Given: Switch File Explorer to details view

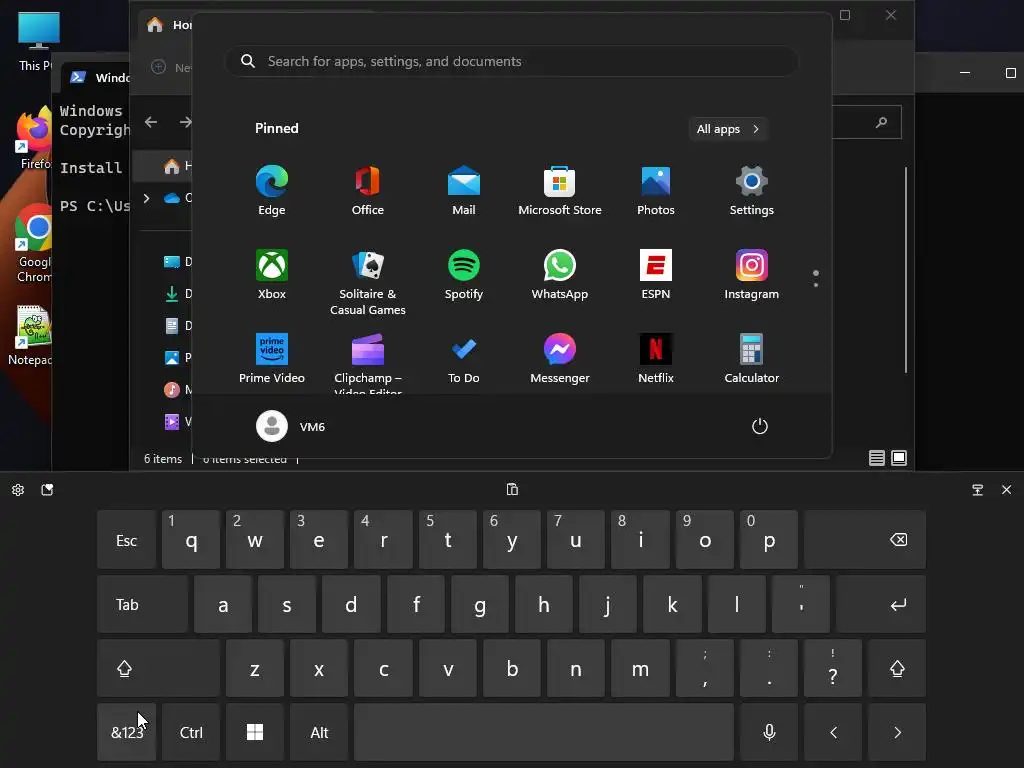Looking at the screenshot, I should (876, 458).
